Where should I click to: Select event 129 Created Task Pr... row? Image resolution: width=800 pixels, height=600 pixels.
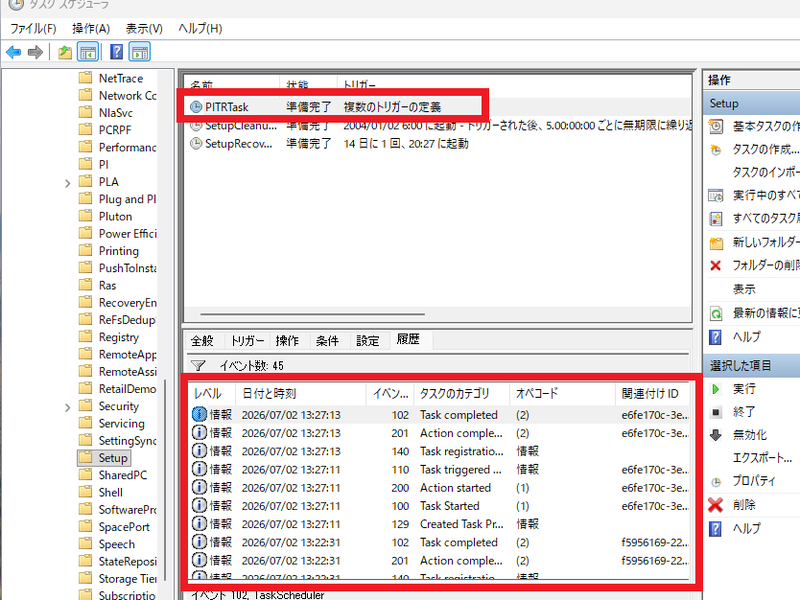tap(440, 524)
